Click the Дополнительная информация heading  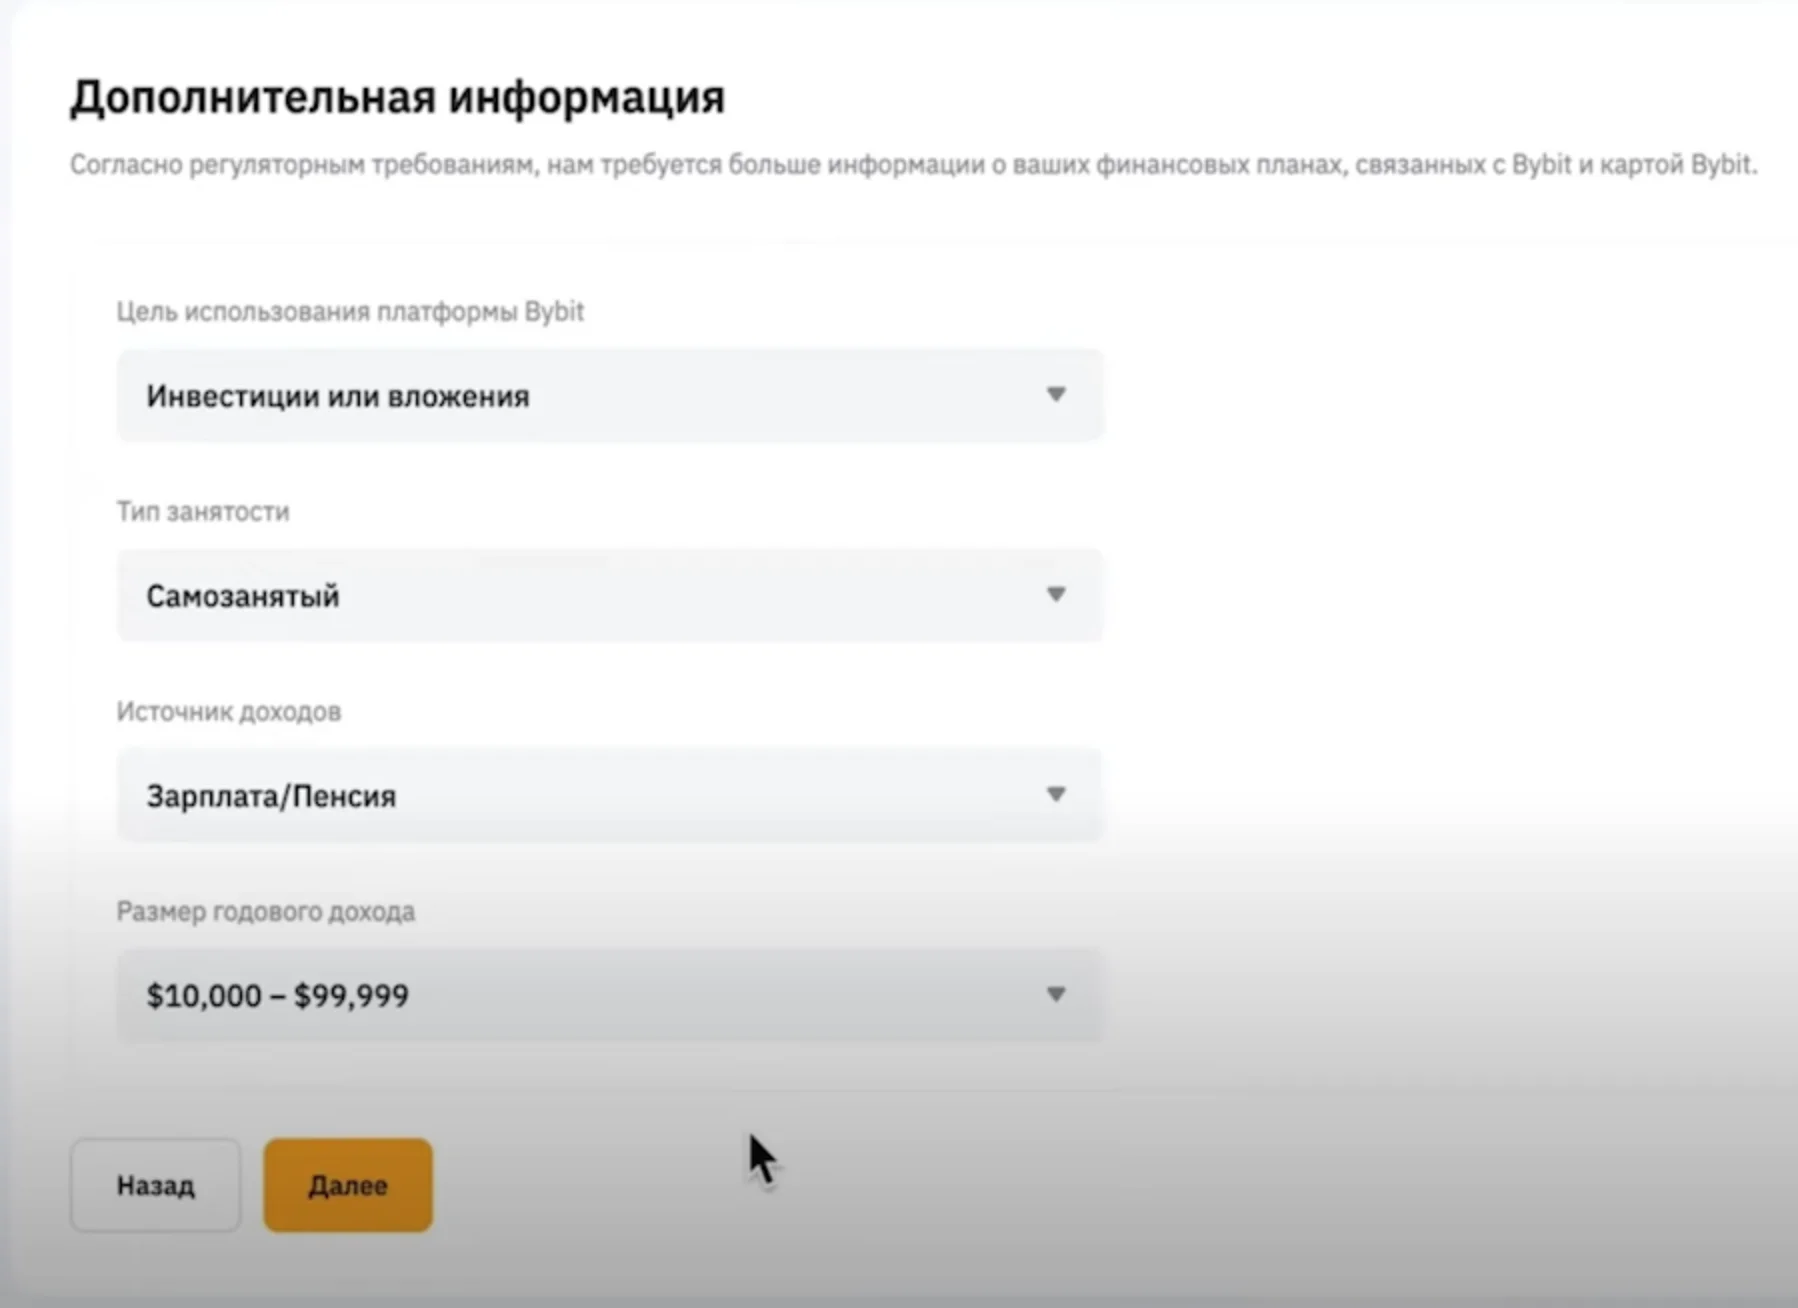[x=397, y=98]
